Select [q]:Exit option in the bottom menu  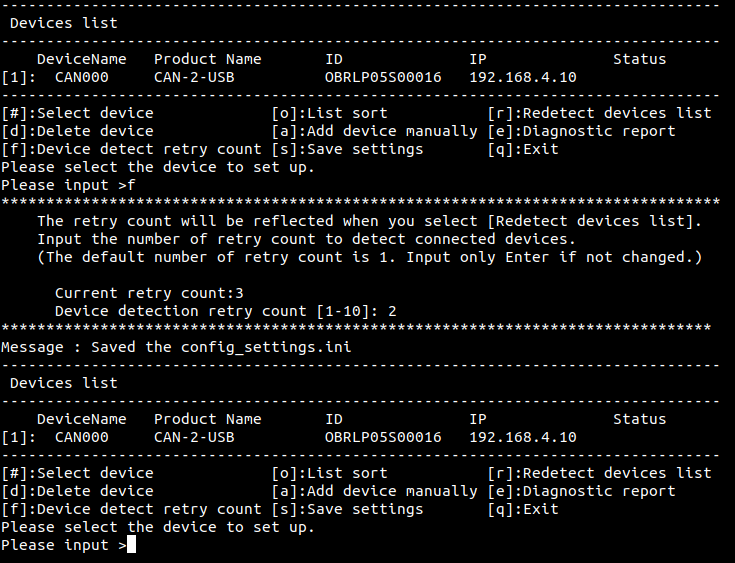point(523,509)
